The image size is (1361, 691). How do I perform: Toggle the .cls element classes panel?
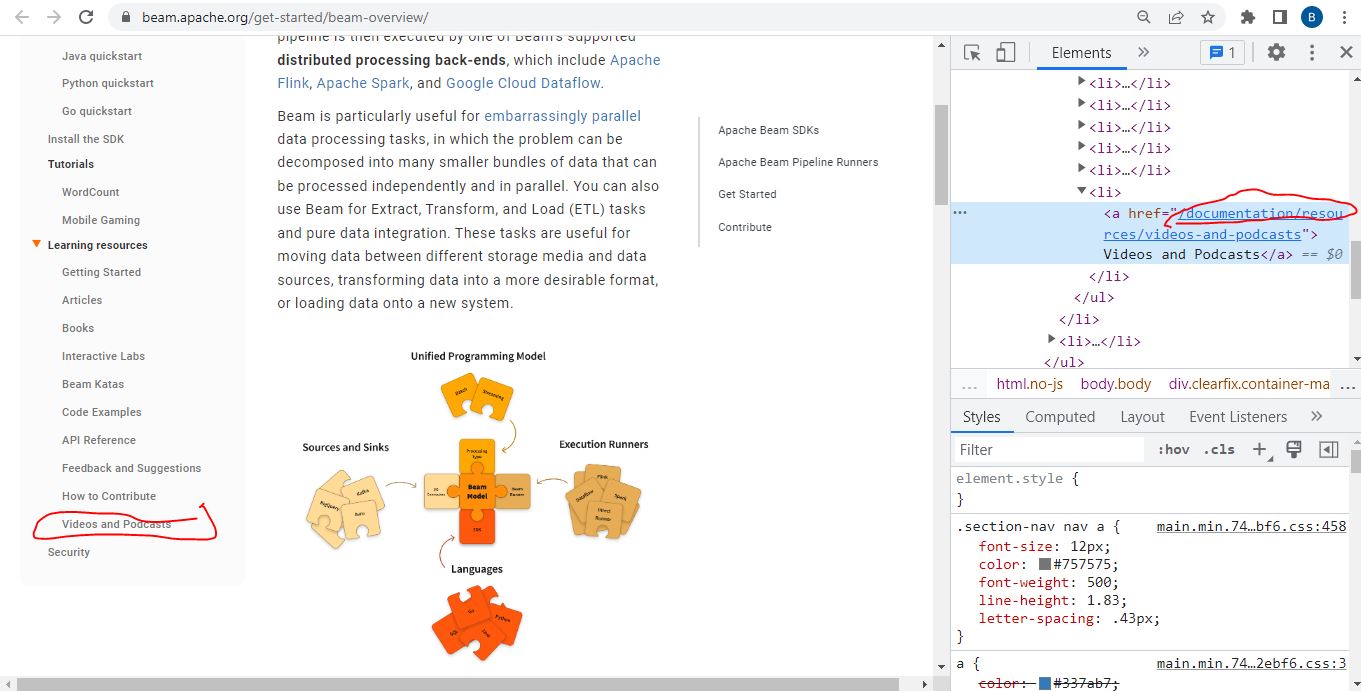(x=1219, y=450)
